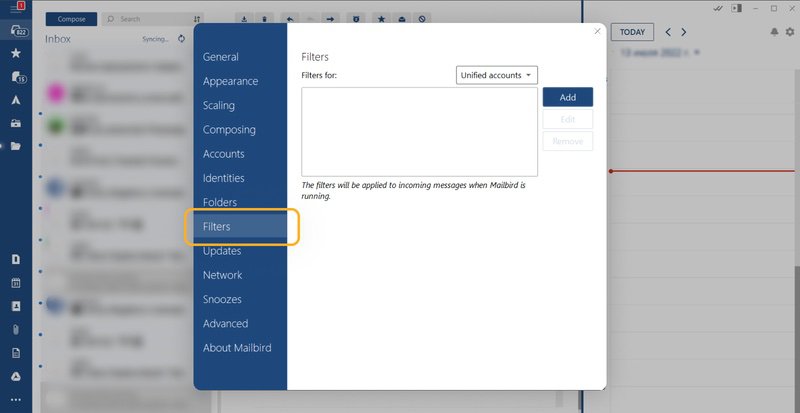Open General settings tab

pyautogui.click(x=220, y=57)
